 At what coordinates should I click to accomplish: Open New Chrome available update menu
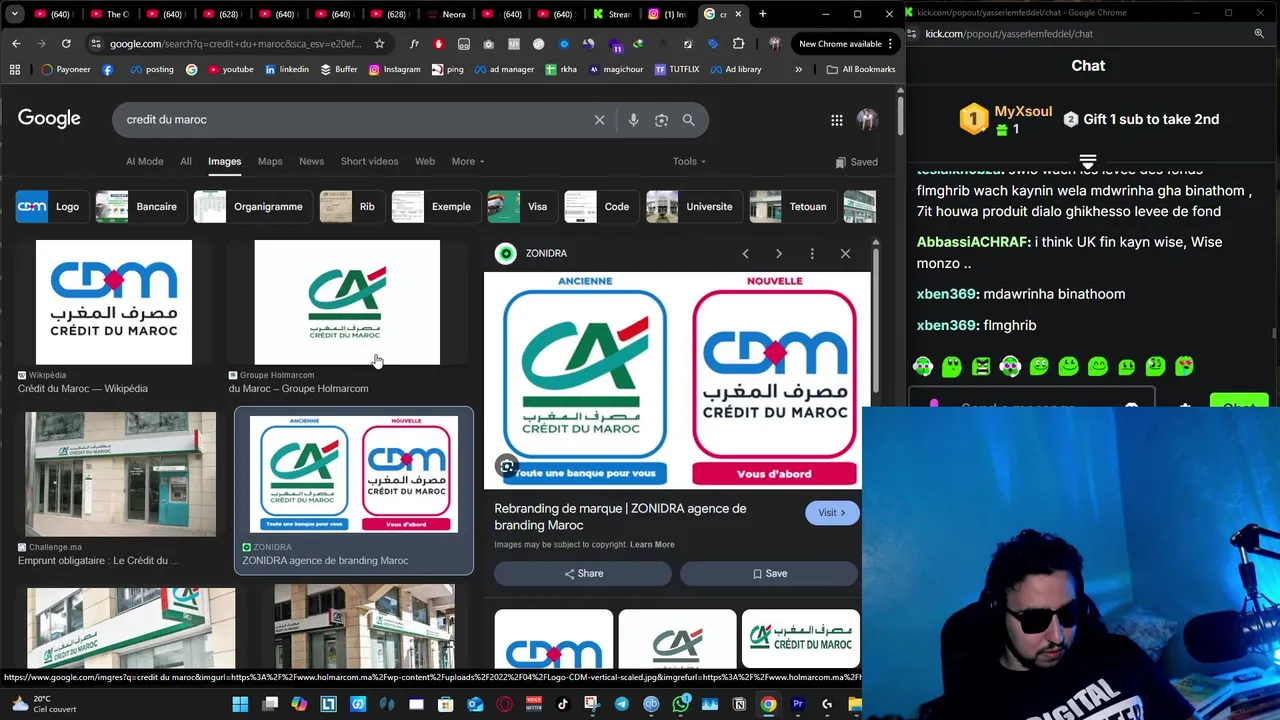(847, 44)
